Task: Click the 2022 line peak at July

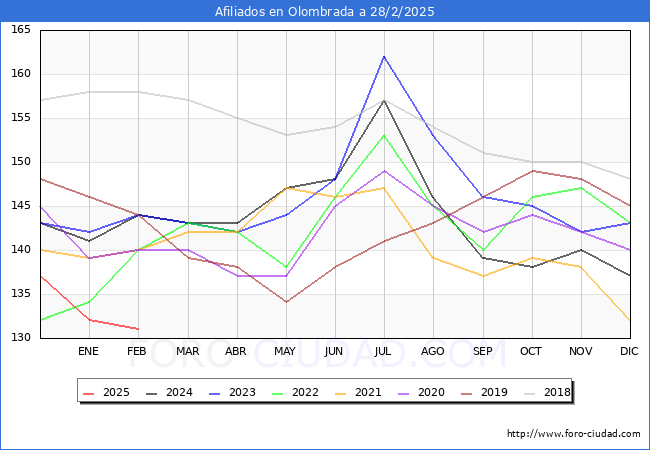Action: [384, 135]
